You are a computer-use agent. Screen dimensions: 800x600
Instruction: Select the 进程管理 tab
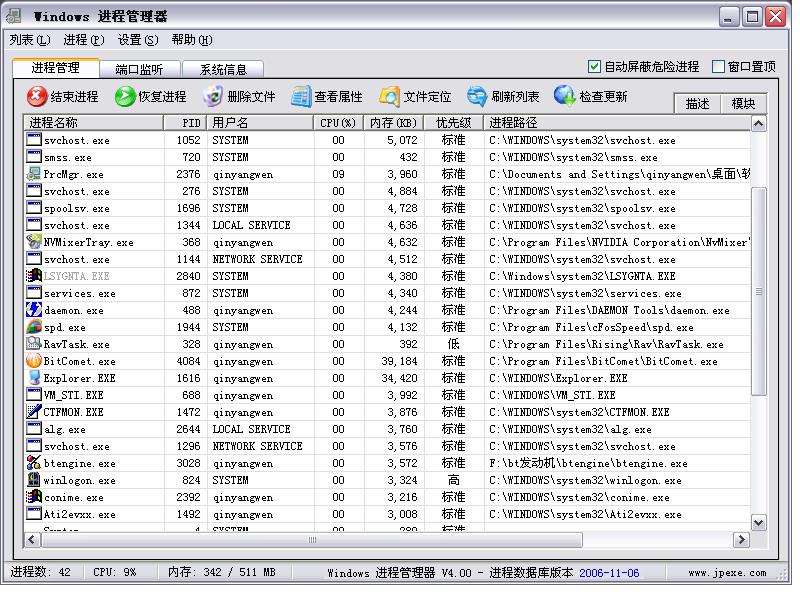tap(56, 68)
